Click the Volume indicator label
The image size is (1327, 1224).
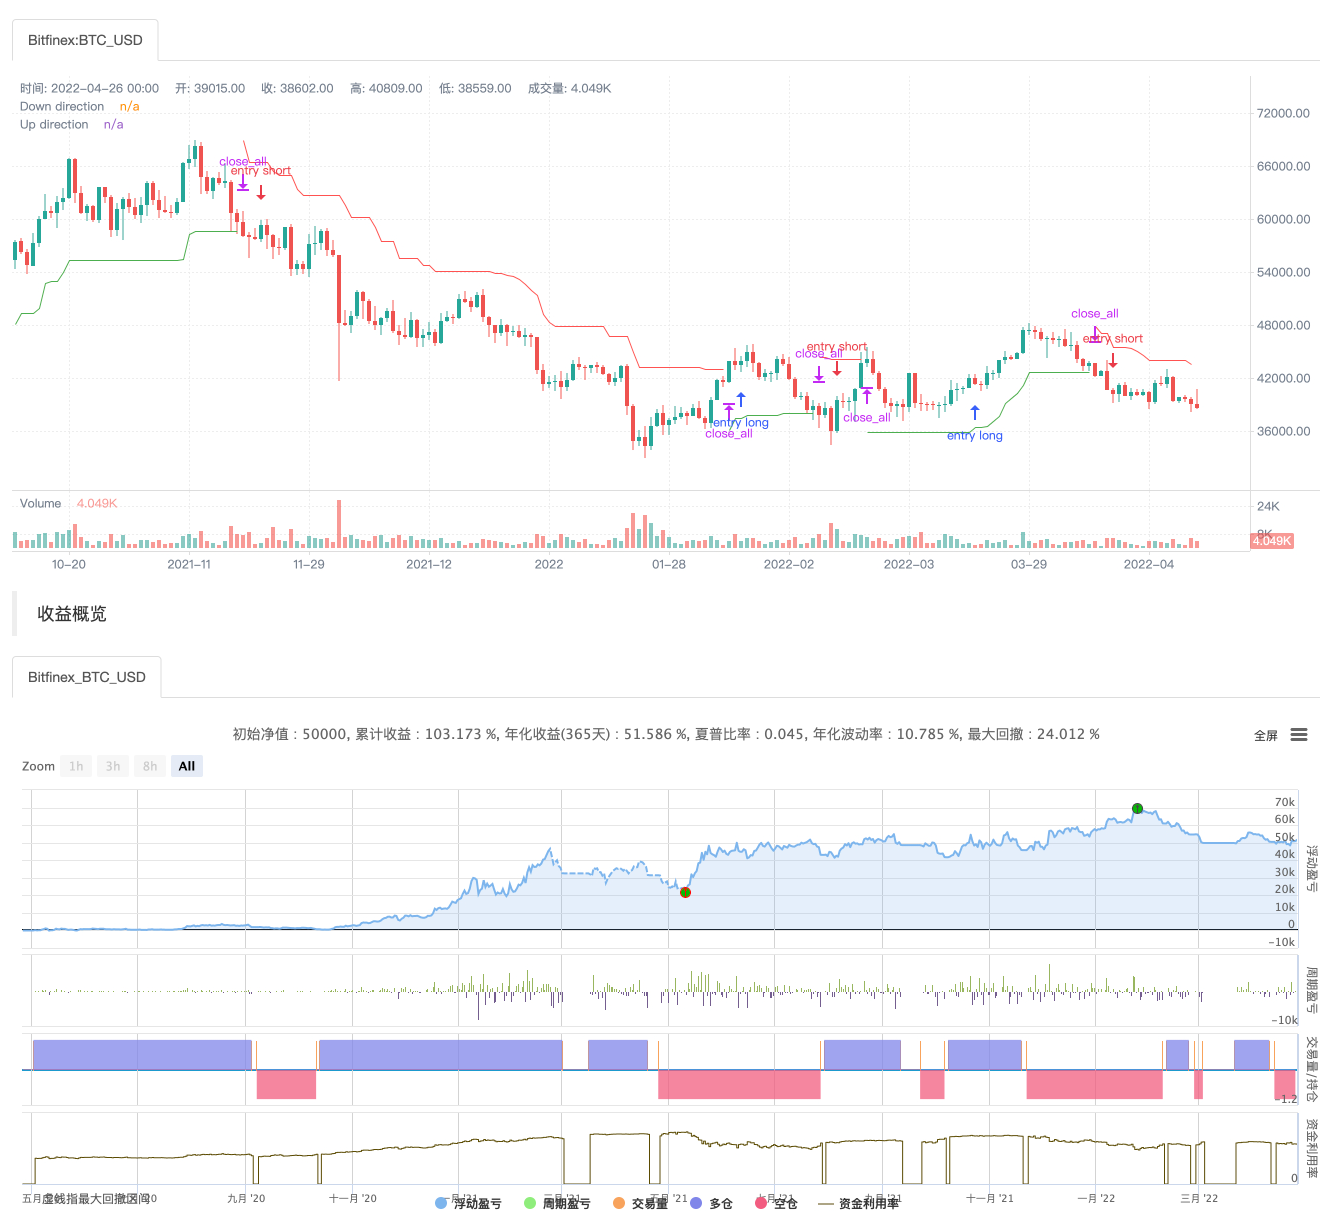pos(40,503)
